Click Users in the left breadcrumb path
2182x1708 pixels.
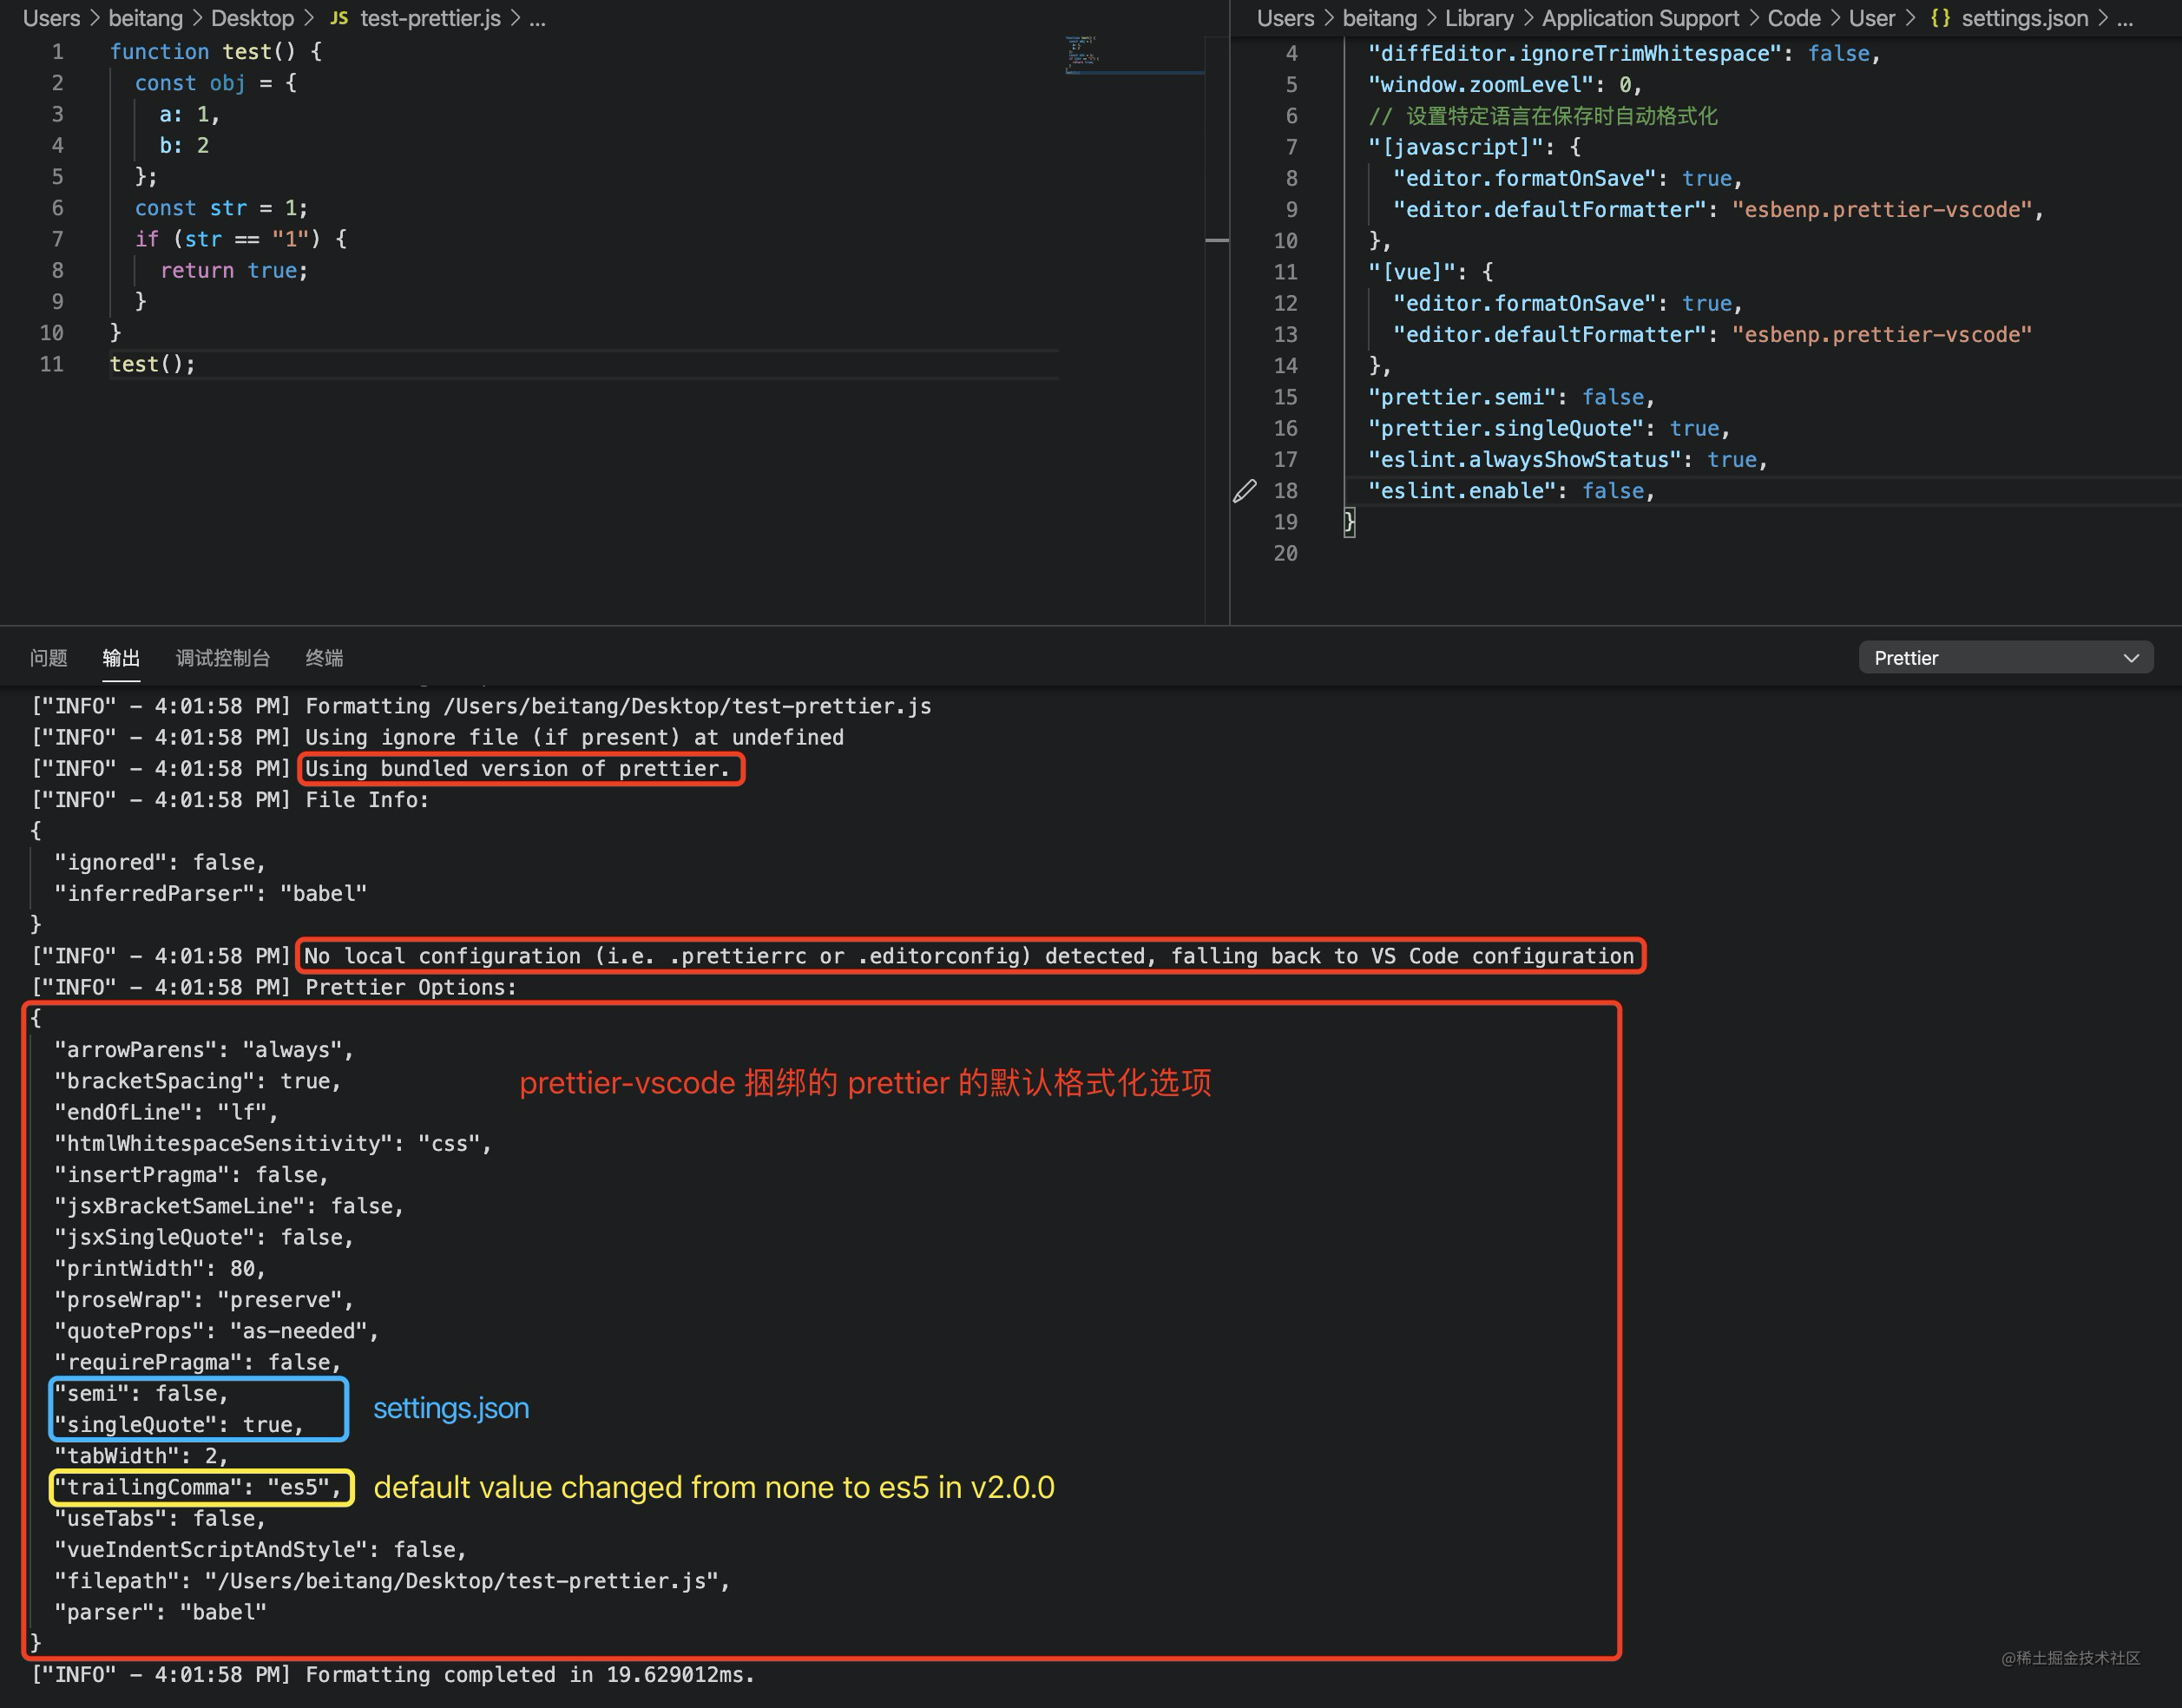50,17
